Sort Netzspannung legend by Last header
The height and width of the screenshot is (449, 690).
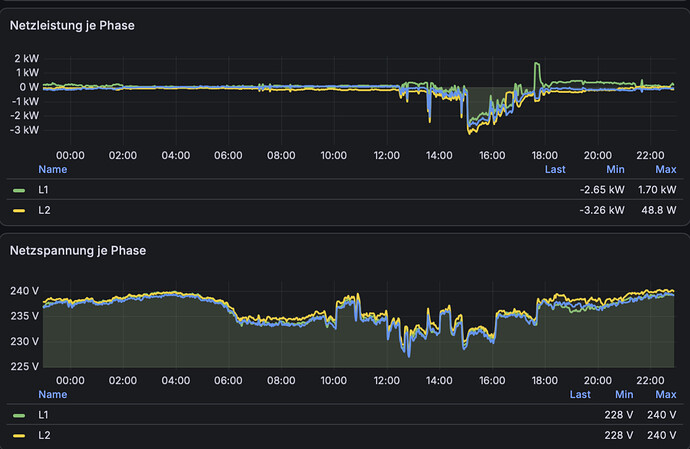click(x=580, y=394)
